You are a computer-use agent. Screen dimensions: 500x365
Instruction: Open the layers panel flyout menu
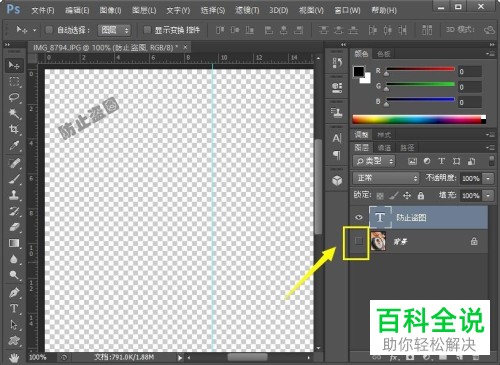(490, 147)
